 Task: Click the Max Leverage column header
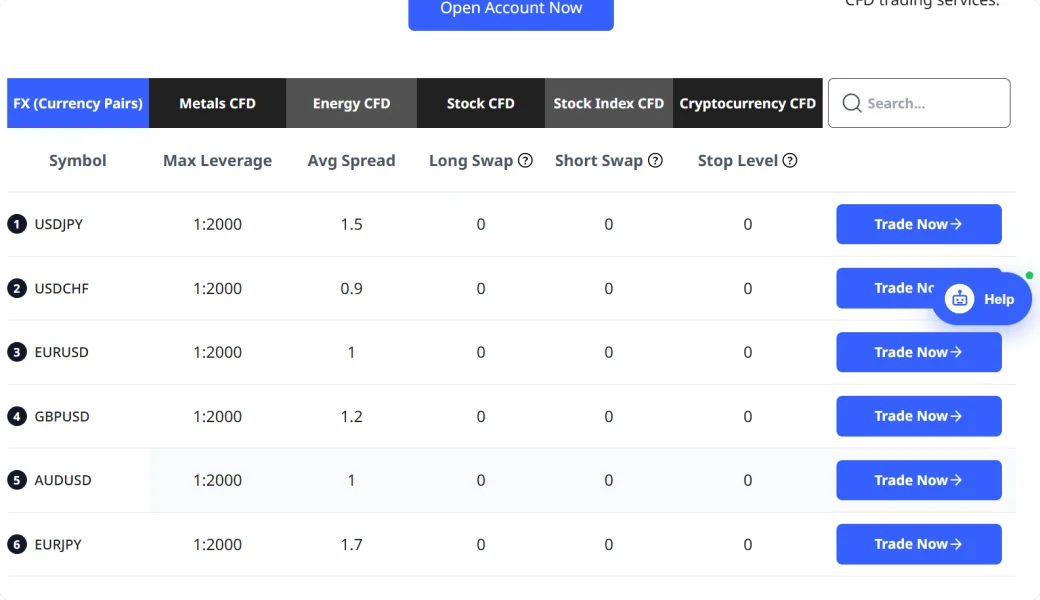click(x=218, y=160)
